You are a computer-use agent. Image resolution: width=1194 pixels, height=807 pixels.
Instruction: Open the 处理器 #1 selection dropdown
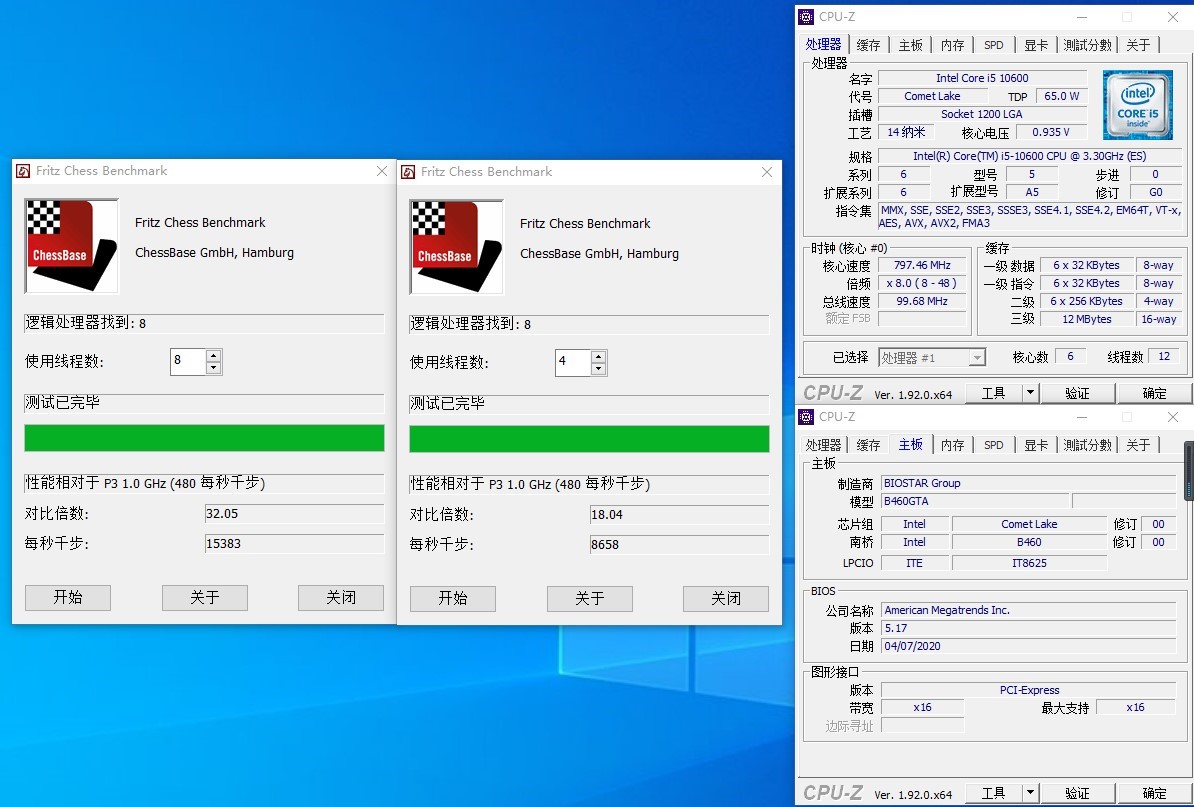point(932,357)
